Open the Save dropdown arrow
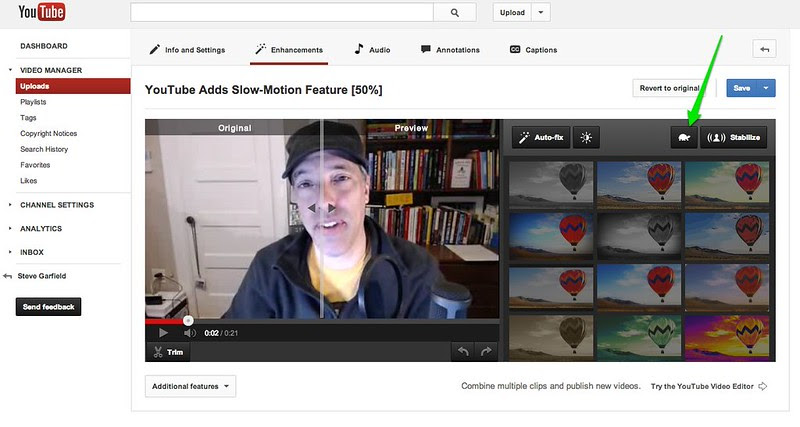 (766, 88)
